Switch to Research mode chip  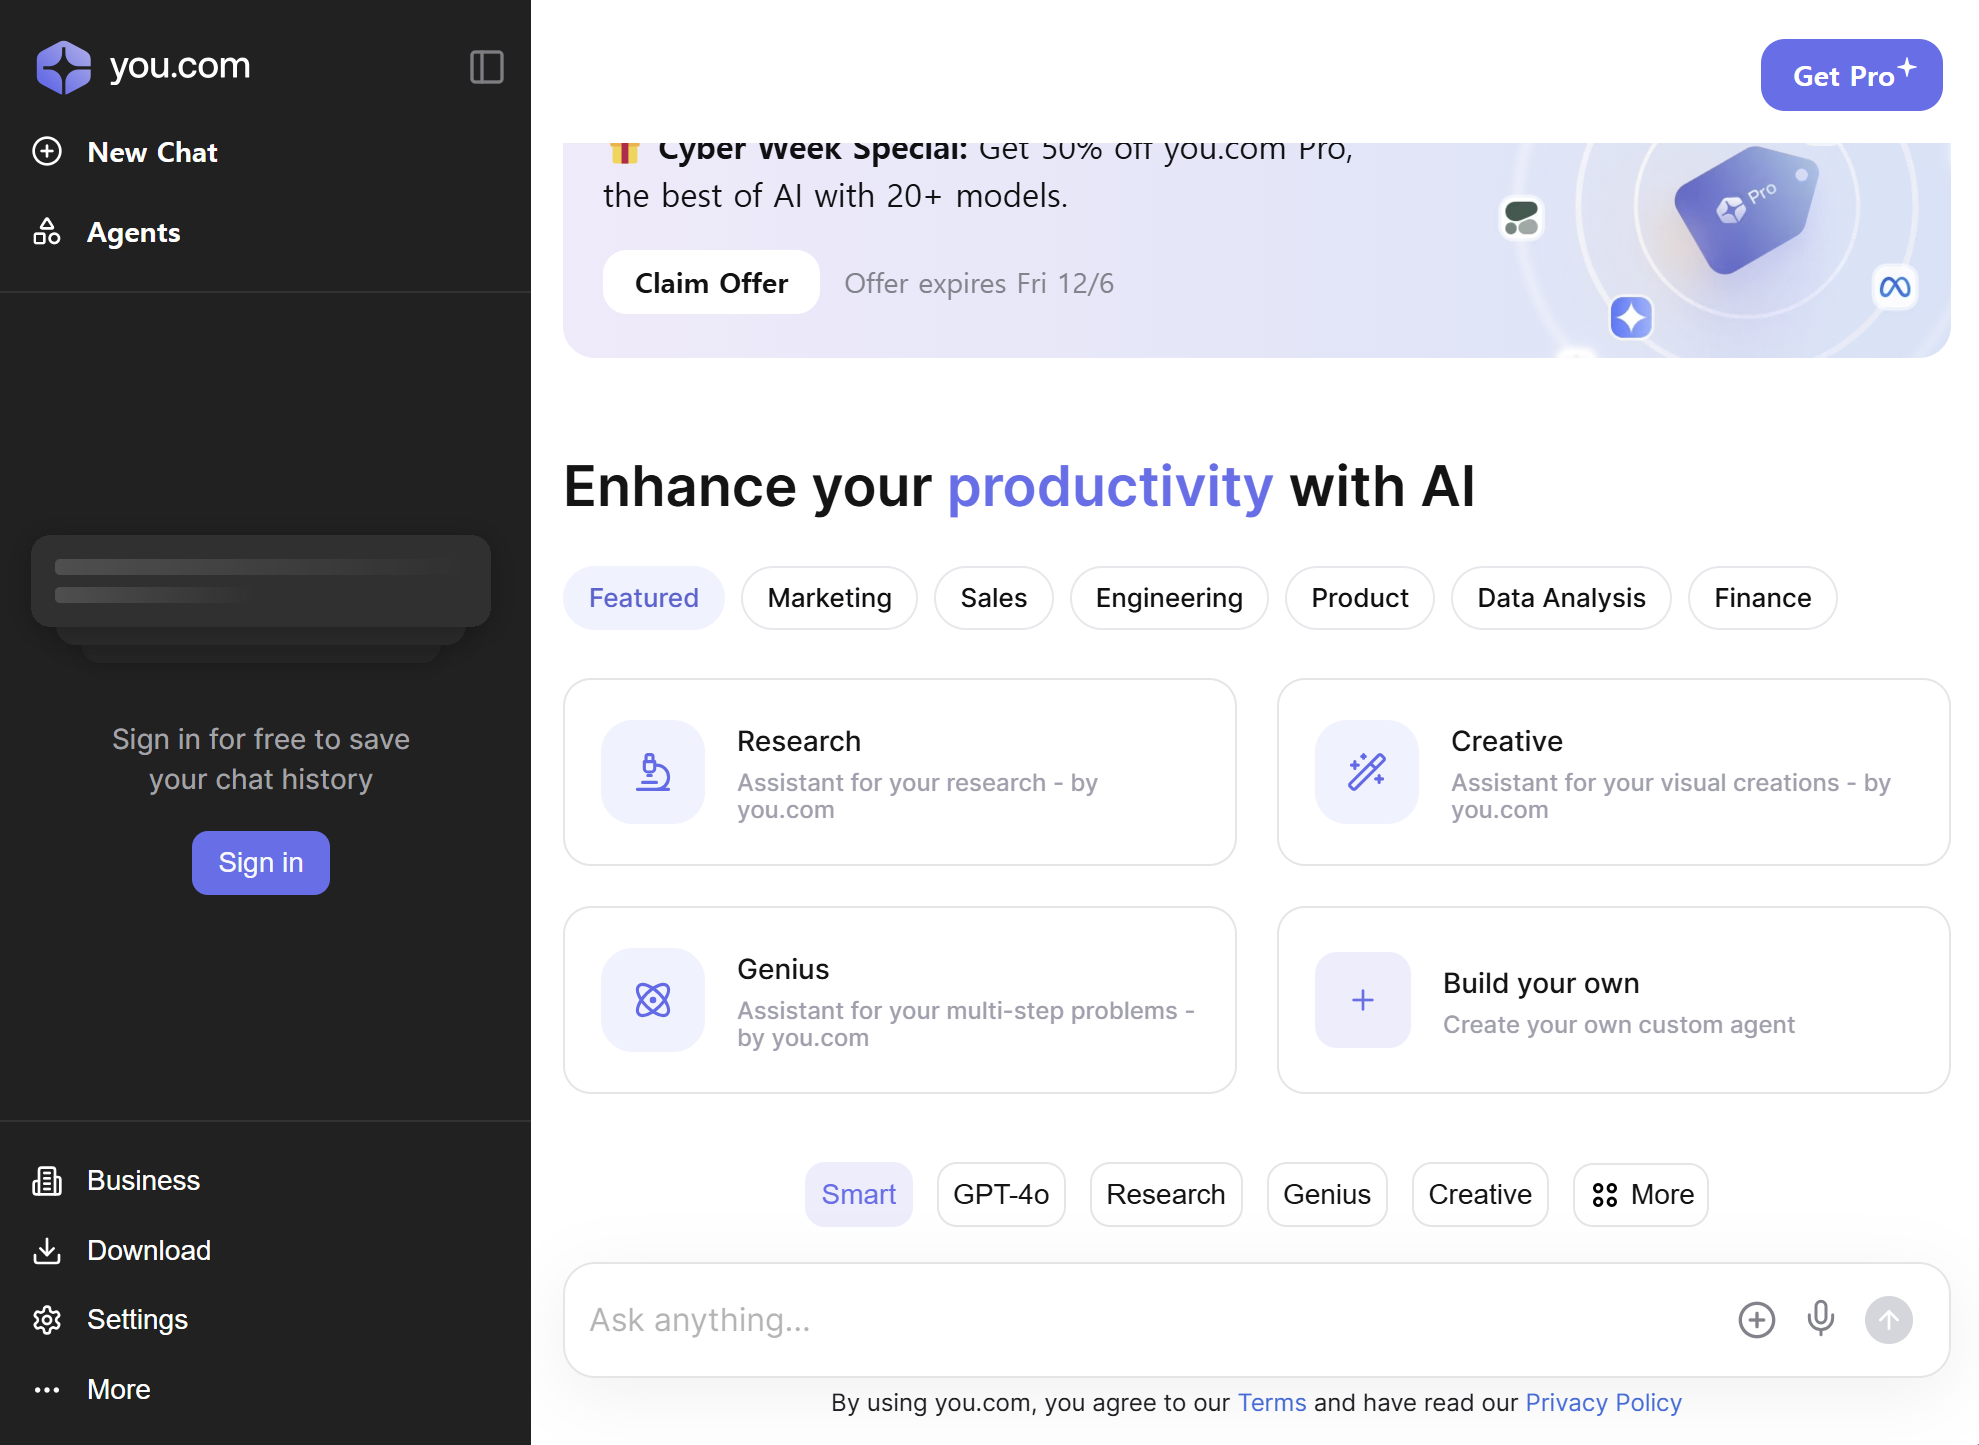[x=1166, y=1195]
